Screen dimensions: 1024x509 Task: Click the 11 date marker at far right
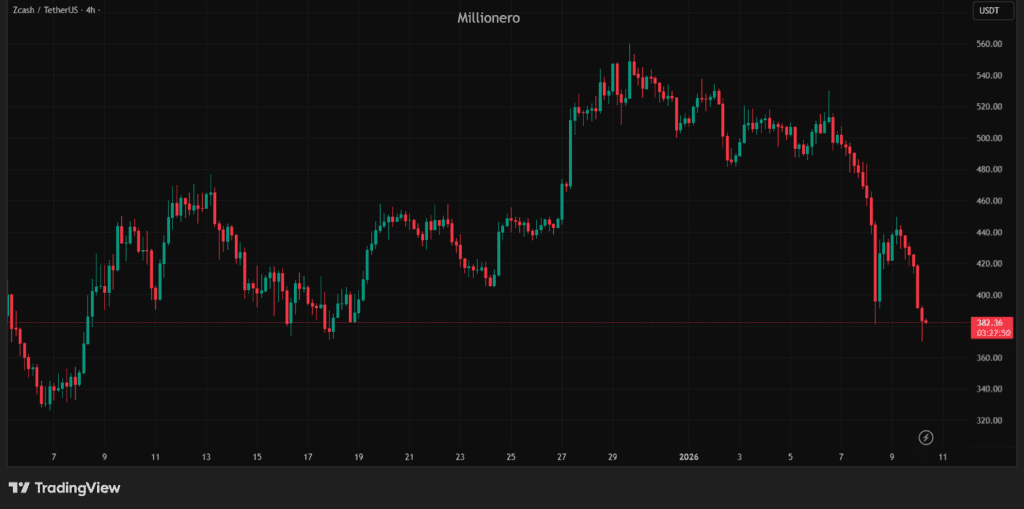point(942,457)
